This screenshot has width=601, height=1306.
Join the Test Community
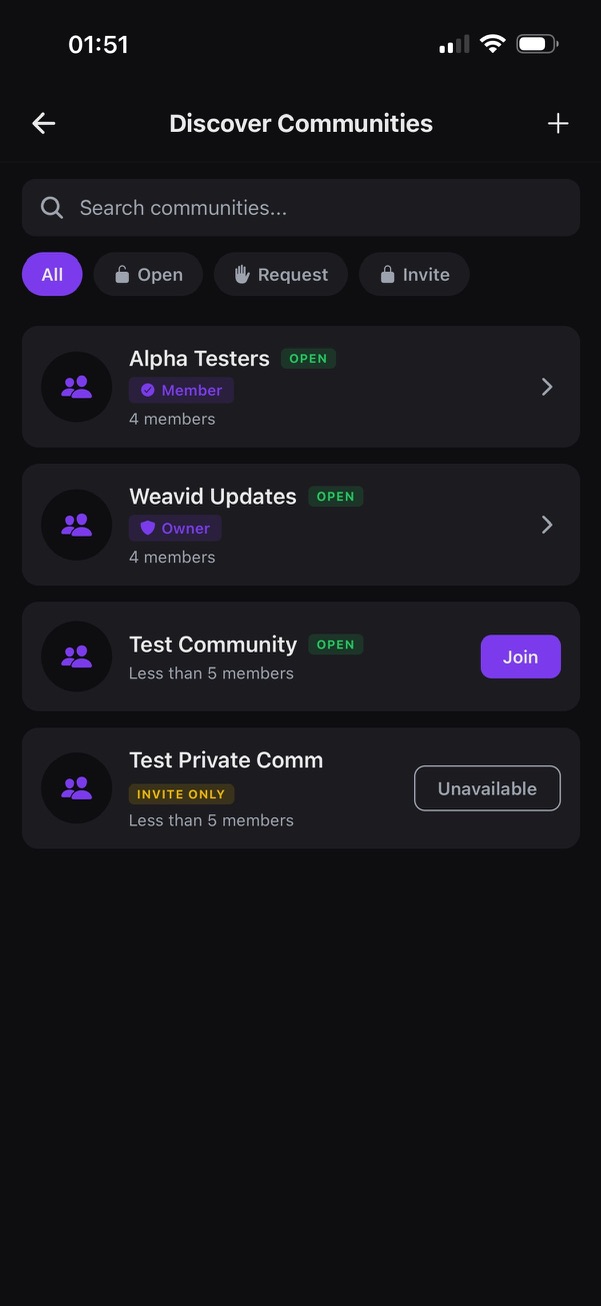pyautogui.click(x=520, y=657)
